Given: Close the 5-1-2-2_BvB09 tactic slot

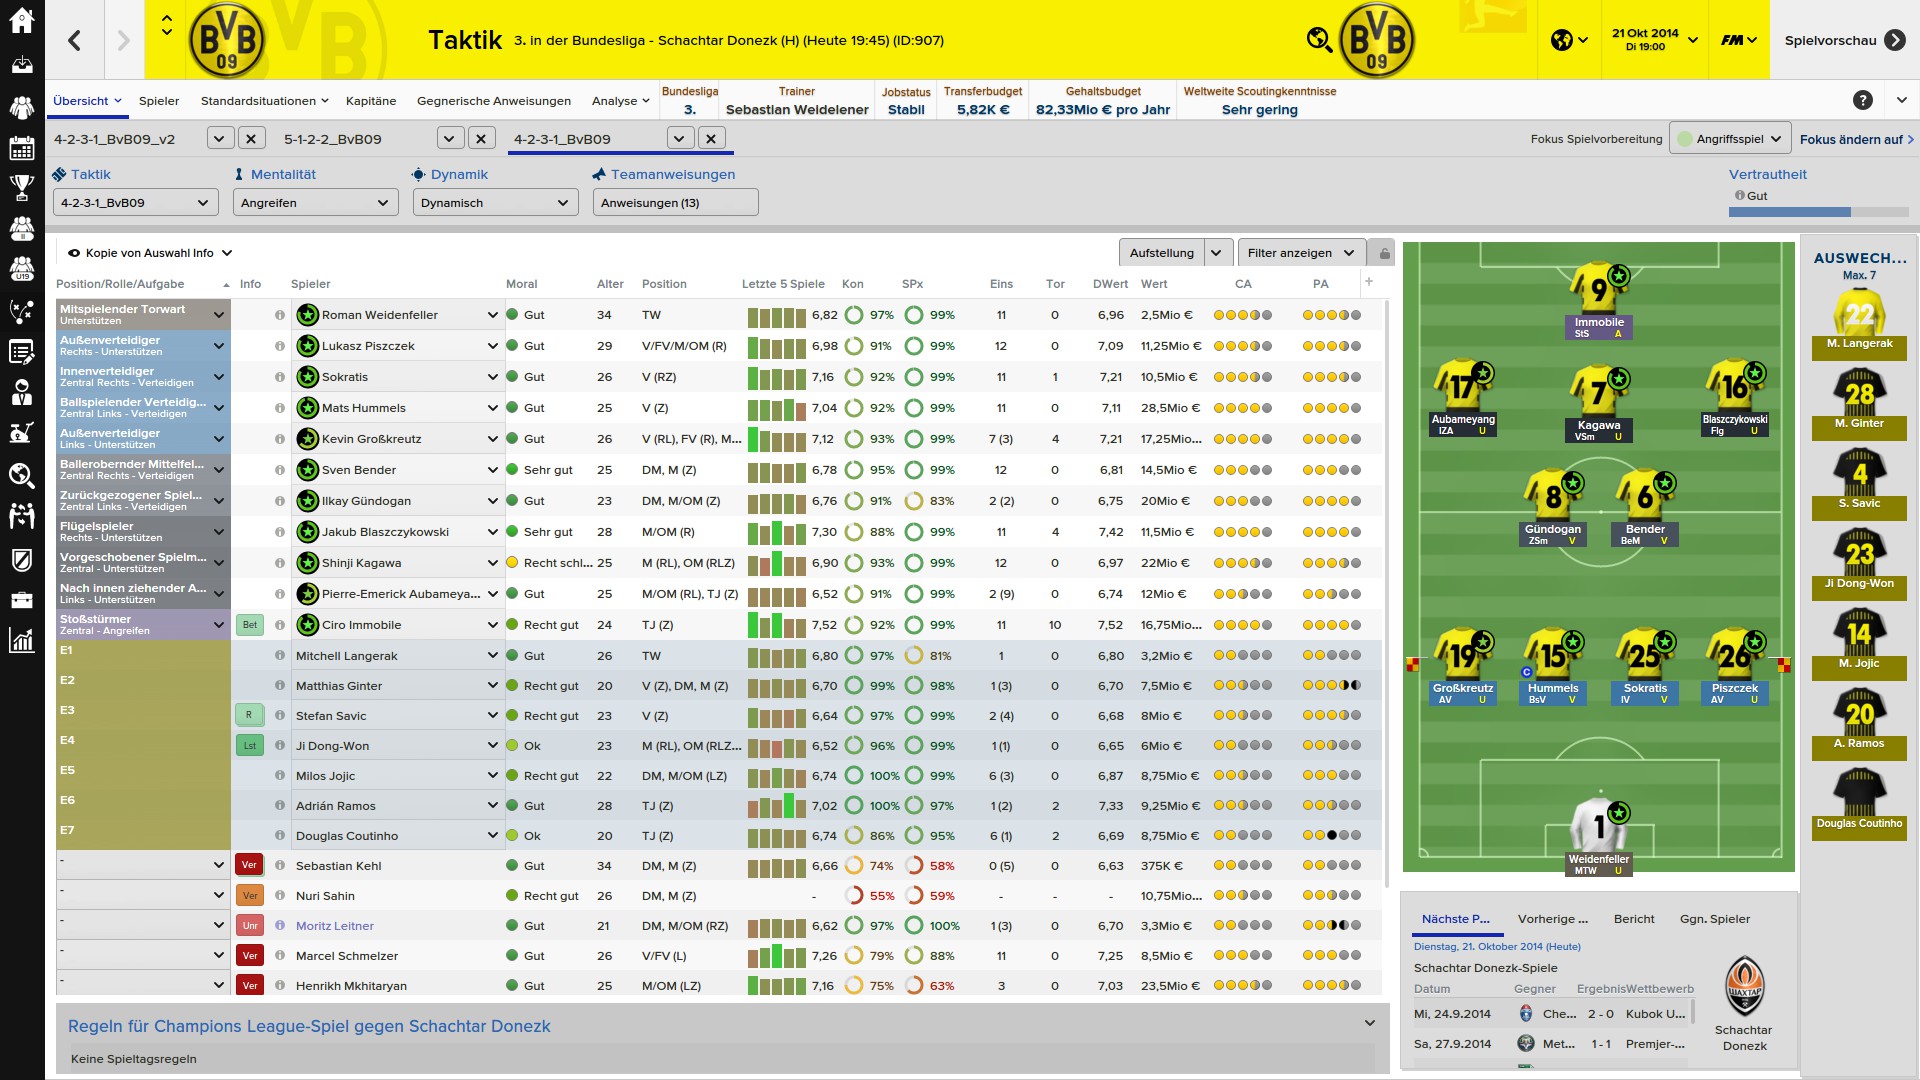Looking at the screenshot, I should (482, 139).
